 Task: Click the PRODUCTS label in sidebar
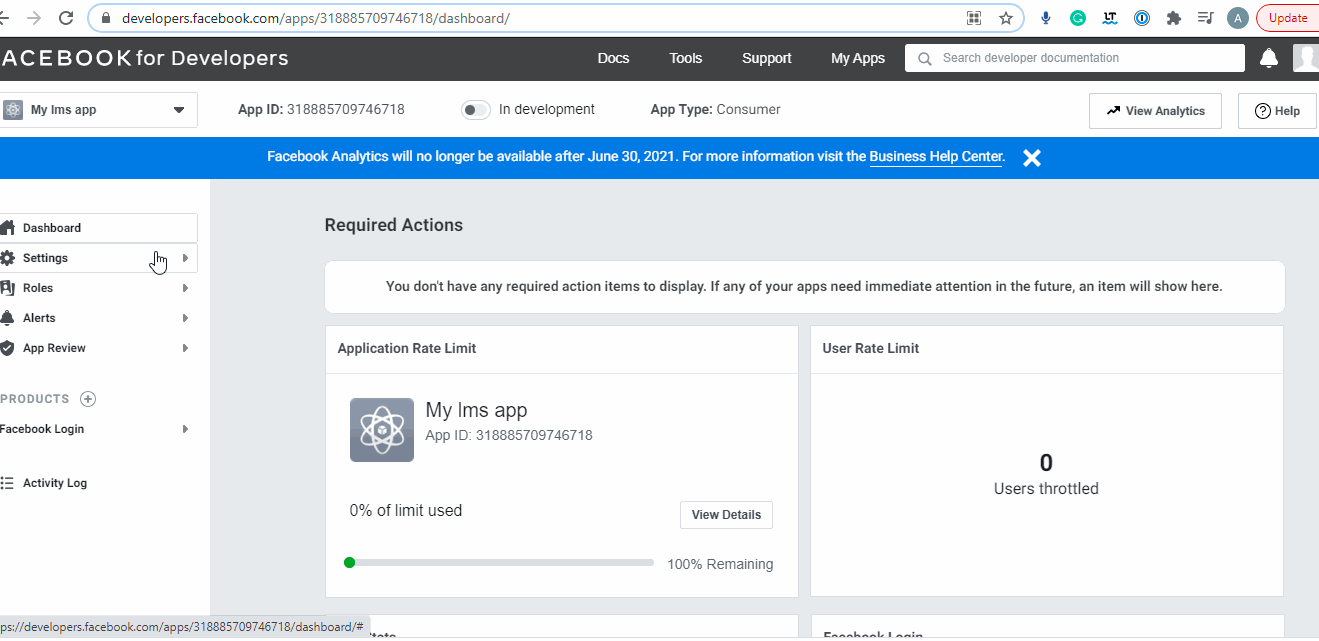(x=35, y=399)
